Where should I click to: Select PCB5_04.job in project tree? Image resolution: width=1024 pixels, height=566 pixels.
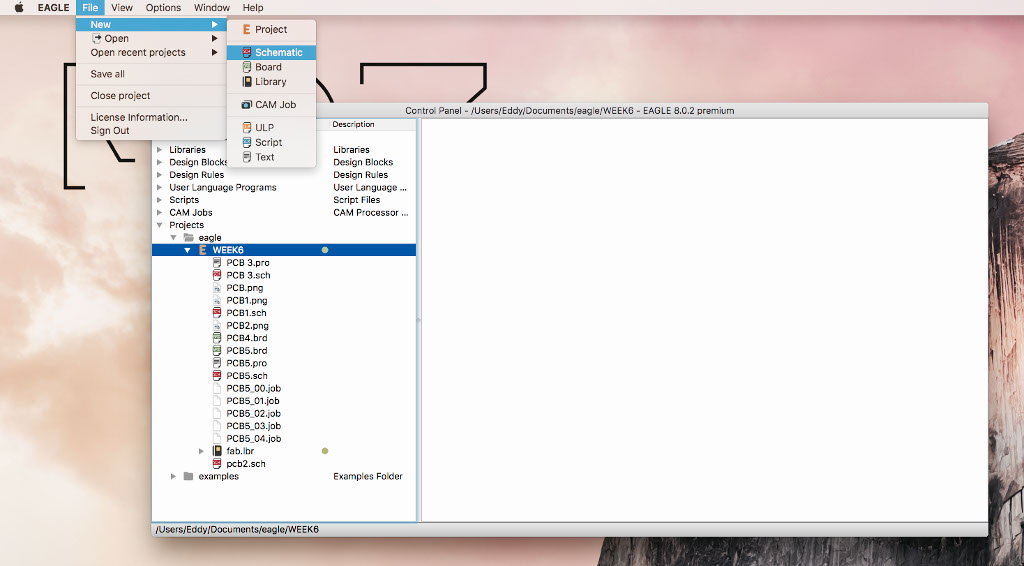click(253, 439)
